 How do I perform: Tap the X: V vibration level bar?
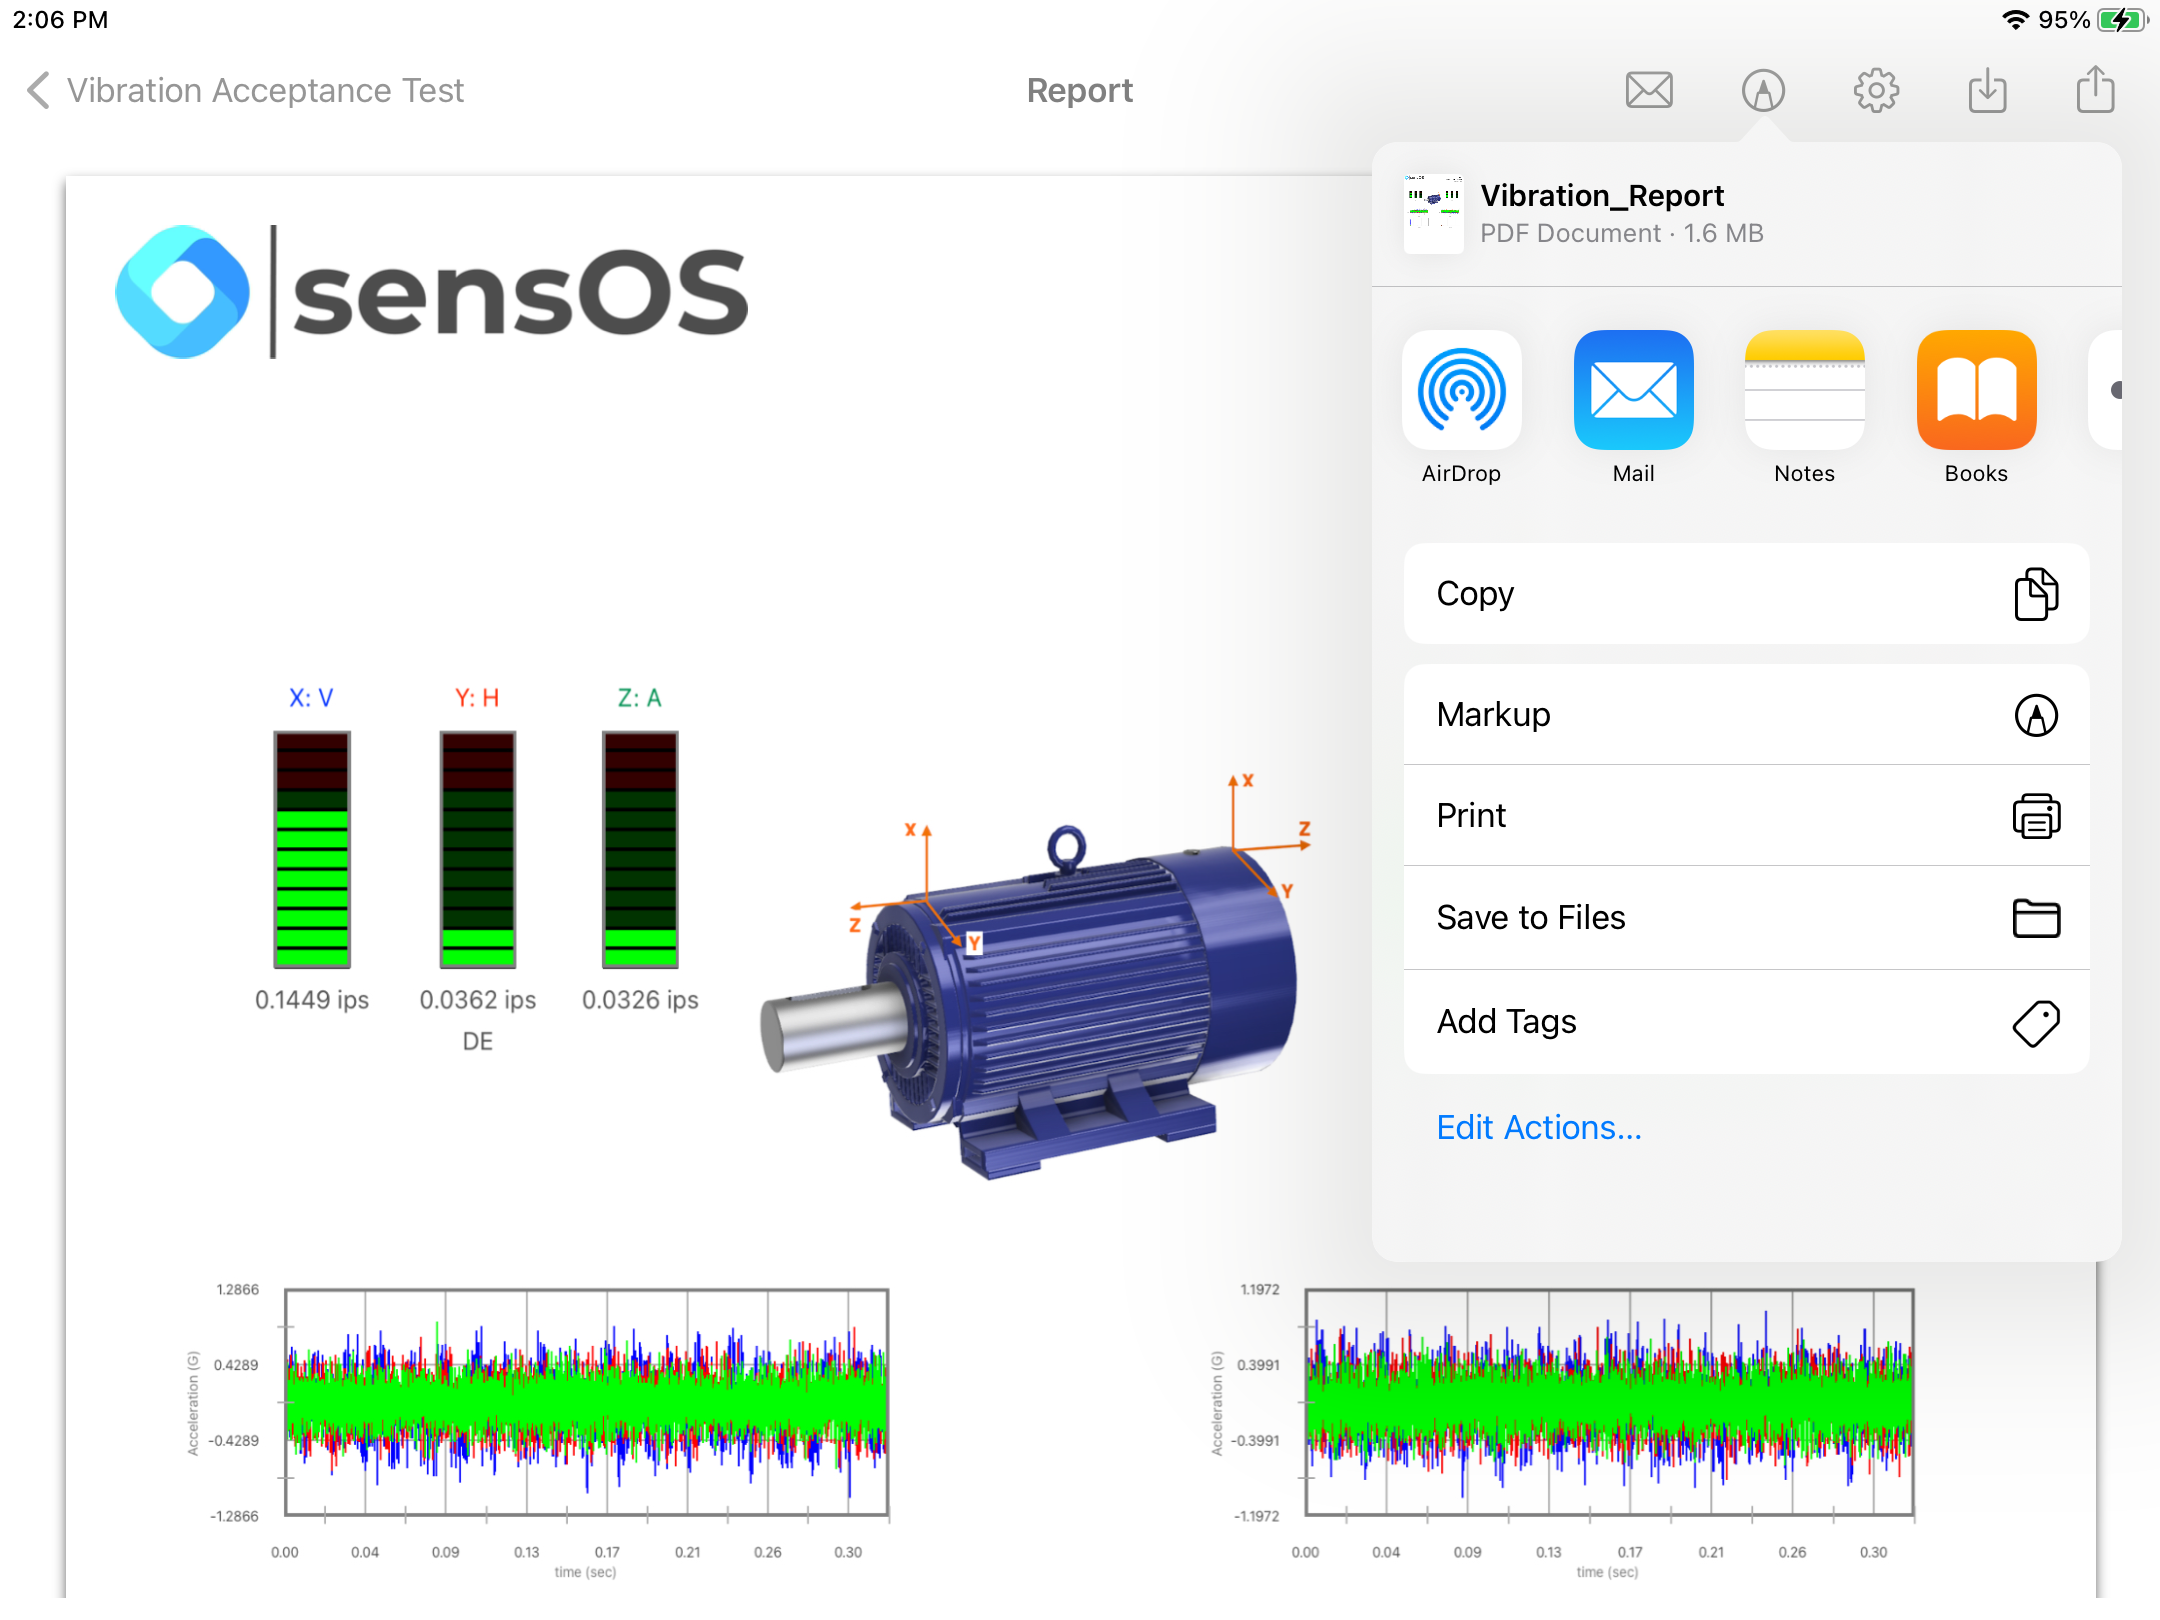312,849
